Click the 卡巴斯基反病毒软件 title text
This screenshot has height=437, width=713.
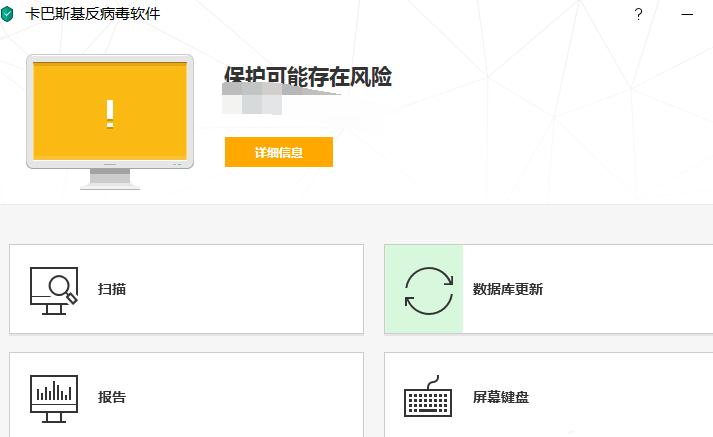coord(93,14)
